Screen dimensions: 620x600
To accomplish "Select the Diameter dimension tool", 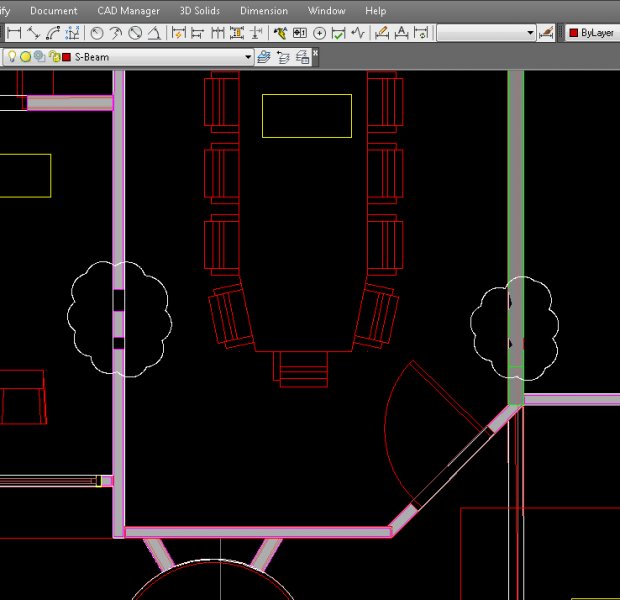I will click(135, 33).
